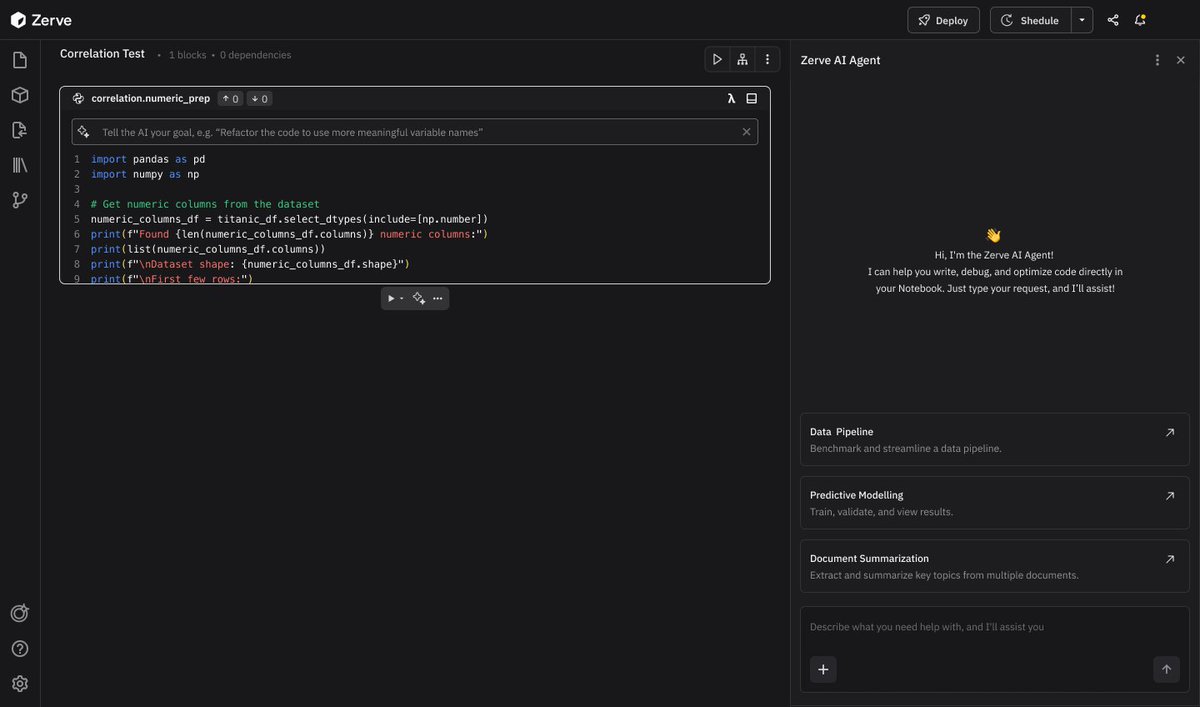The image size is (1200, 707).
Task: Open notifications bell icon
Action: (1140, 20)
